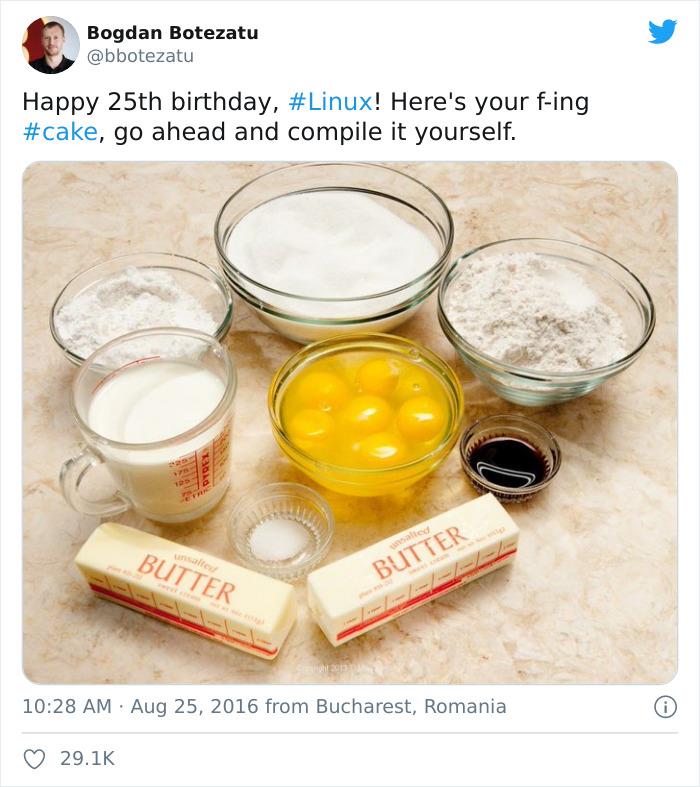The height and width of the screenshot is (787, 700).
Task: Click the large sugar bowl at top center
Action: click(x=333, y=248)
